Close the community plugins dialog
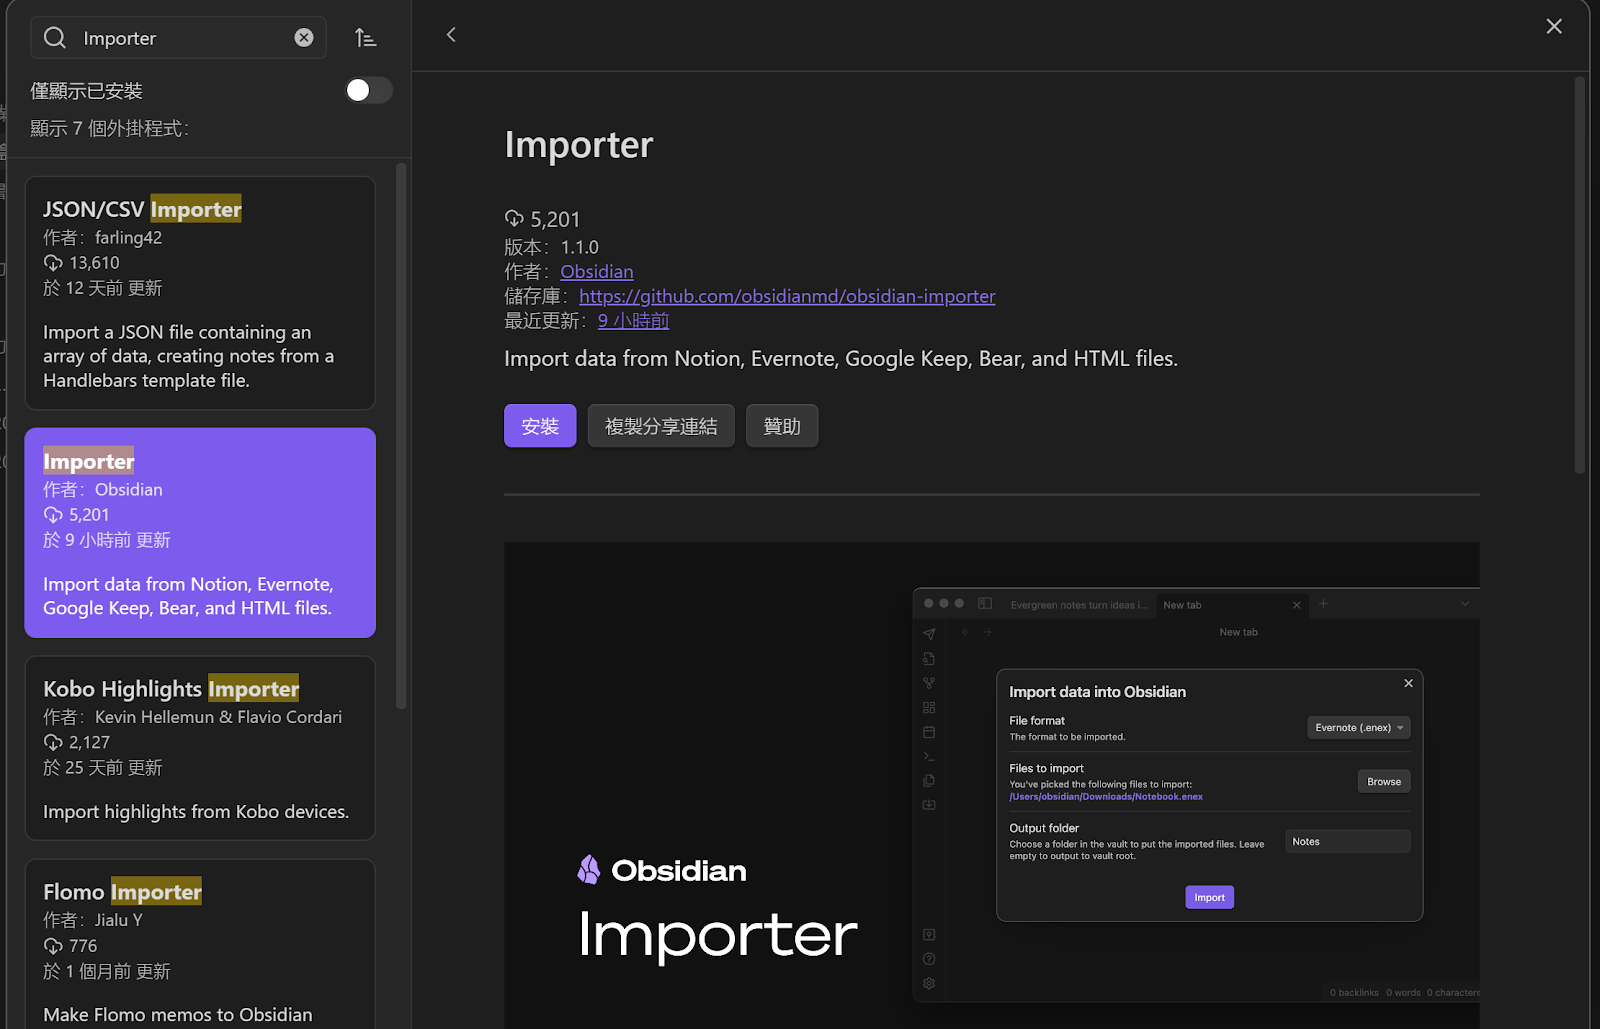Viewport: 1600px width, 1029px height. pyautogui.click(x=1554, y=26)
